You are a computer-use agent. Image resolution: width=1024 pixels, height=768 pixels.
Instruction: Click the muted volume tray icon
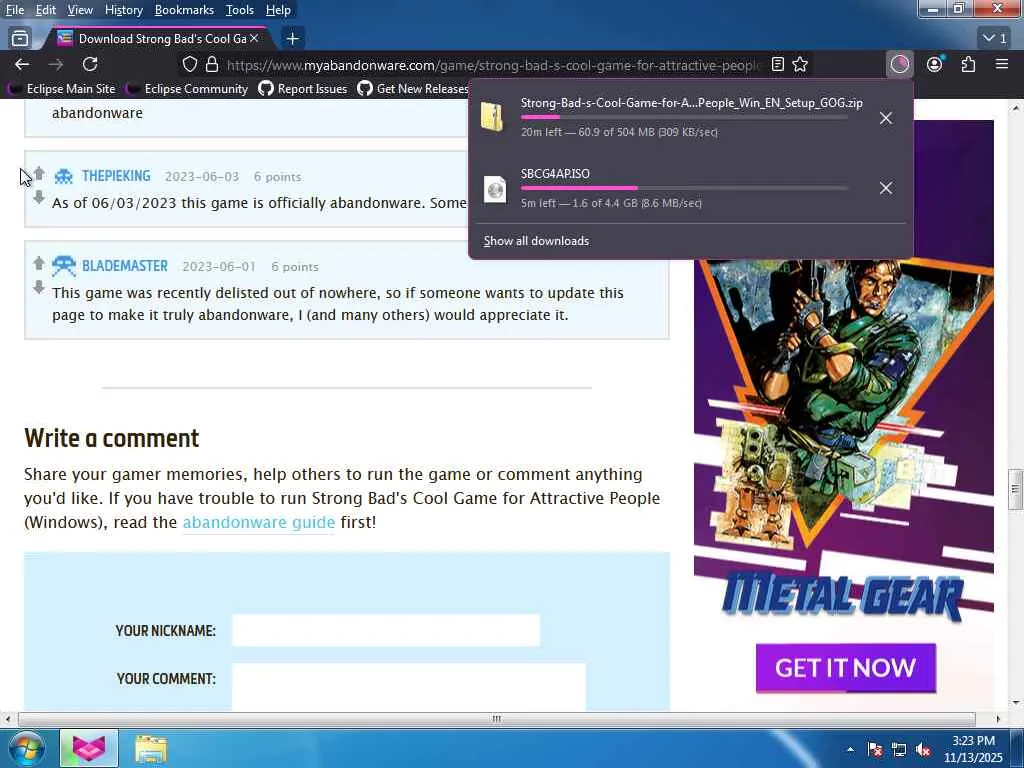point(923,750)
